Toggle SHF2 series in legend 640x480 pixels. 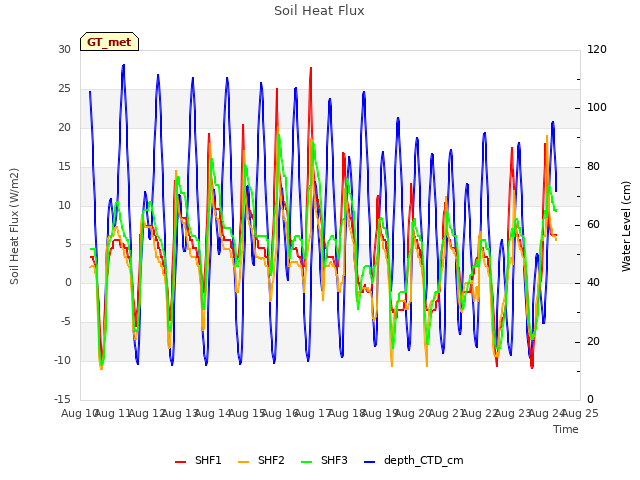click(x=261, y=460)
